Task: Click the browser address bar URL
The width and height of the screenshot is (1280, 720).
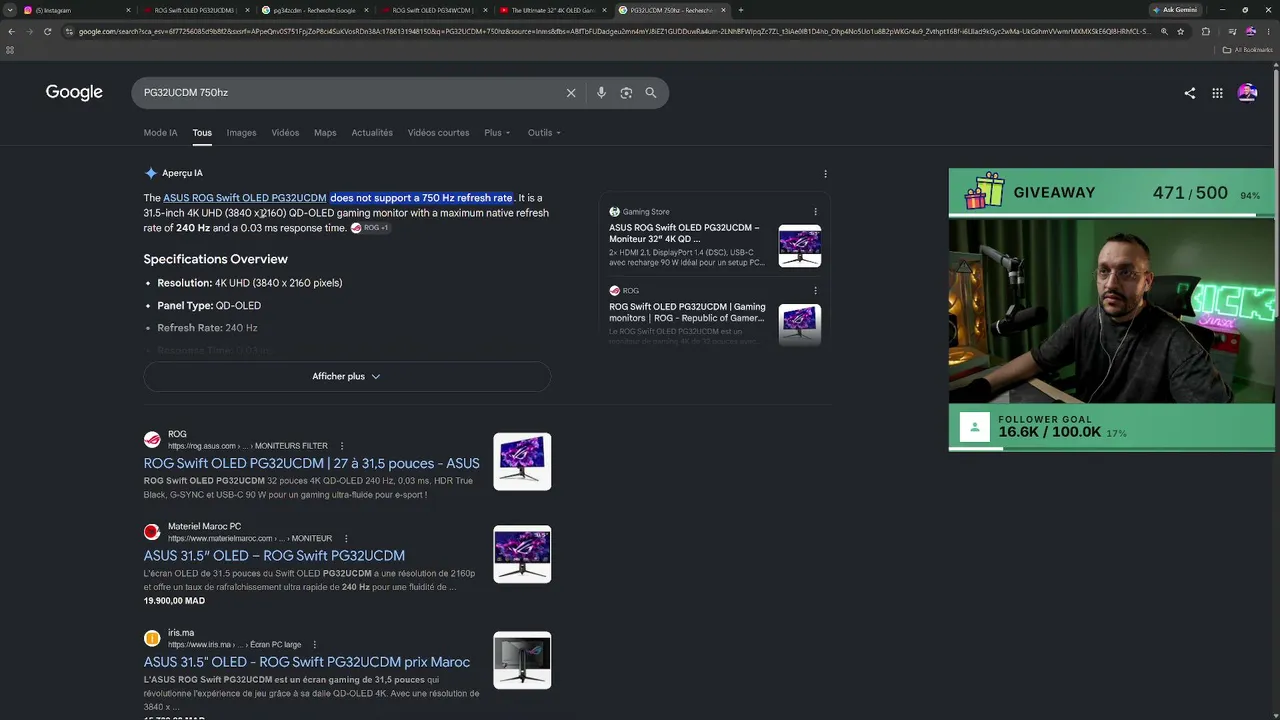Action: pyautogui.click(x=614, y=31)
